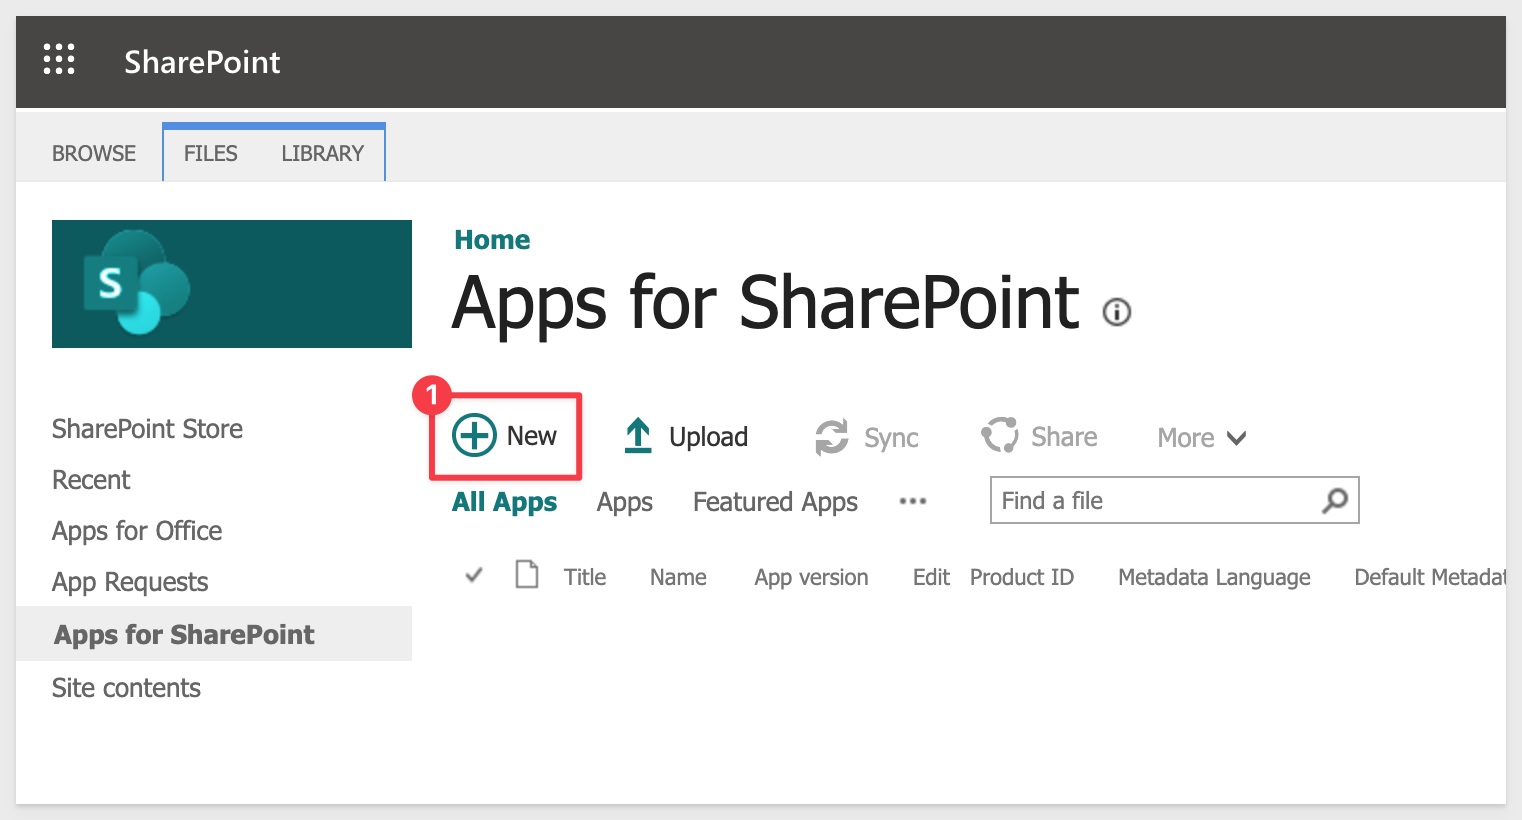Open SharePoint Store in the sidebar
The image size is (1522, 820).
[147, 429]
